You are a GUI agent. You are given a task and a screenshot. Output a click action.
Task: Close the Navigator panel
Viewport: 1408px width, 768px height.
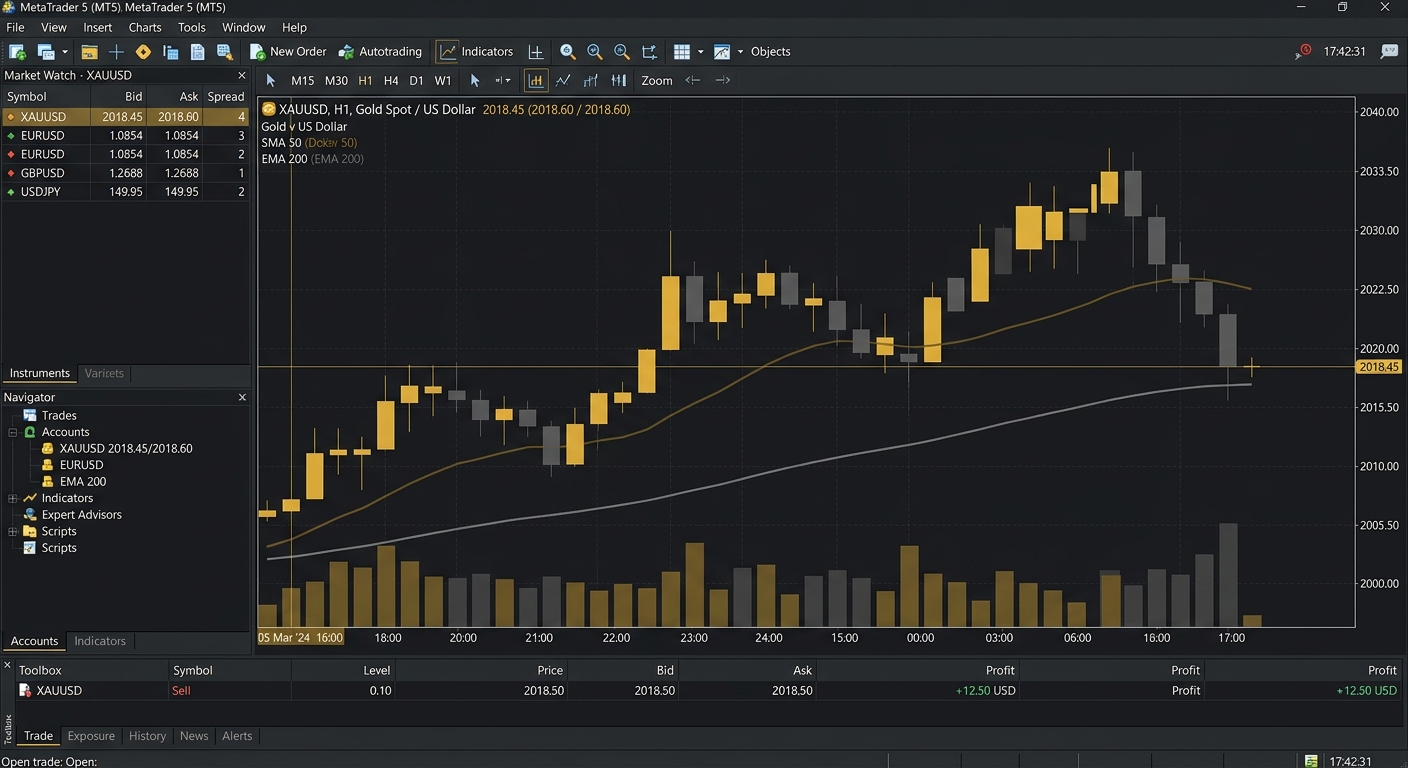(242, 397)
